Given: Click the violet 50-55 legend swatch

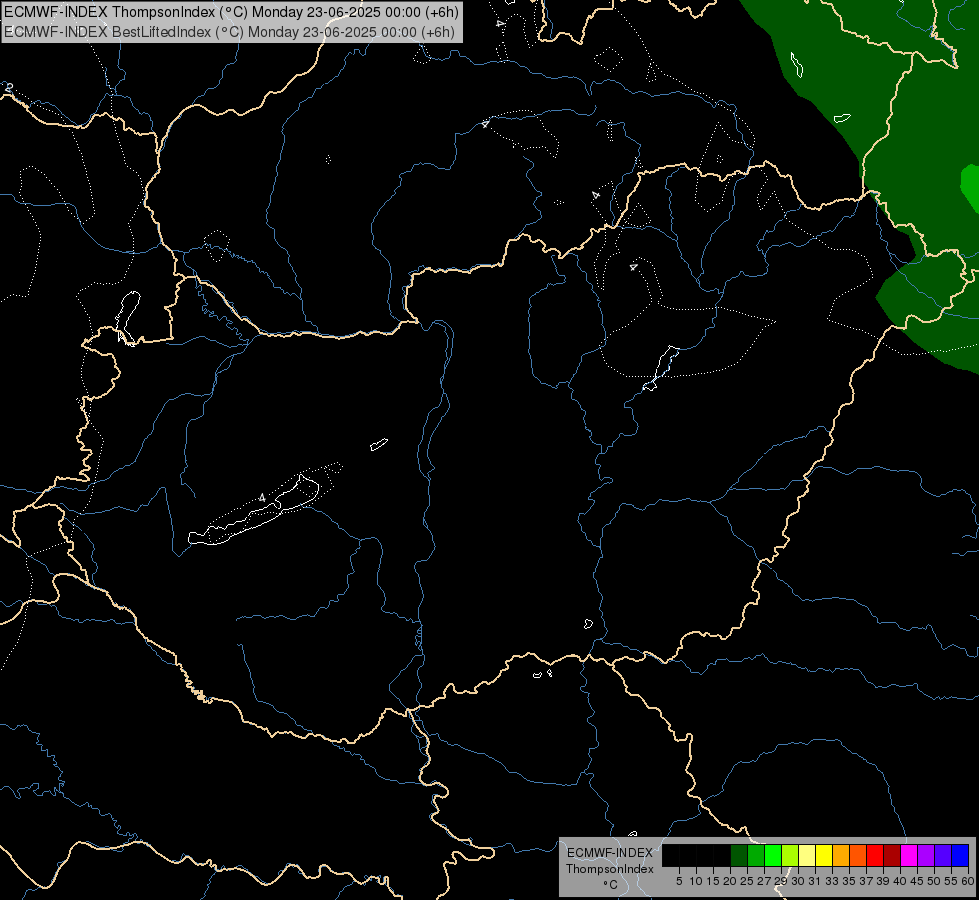Looking at the screenshot, I should tap(943, 855).
